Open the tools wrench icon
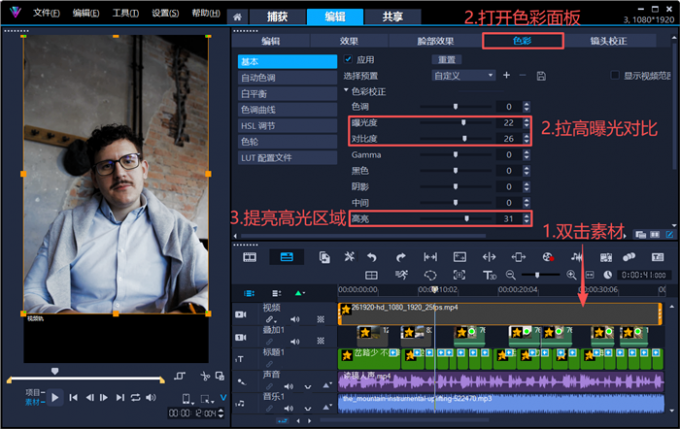Viewport: 680px width, 429px height. (349, 257)
